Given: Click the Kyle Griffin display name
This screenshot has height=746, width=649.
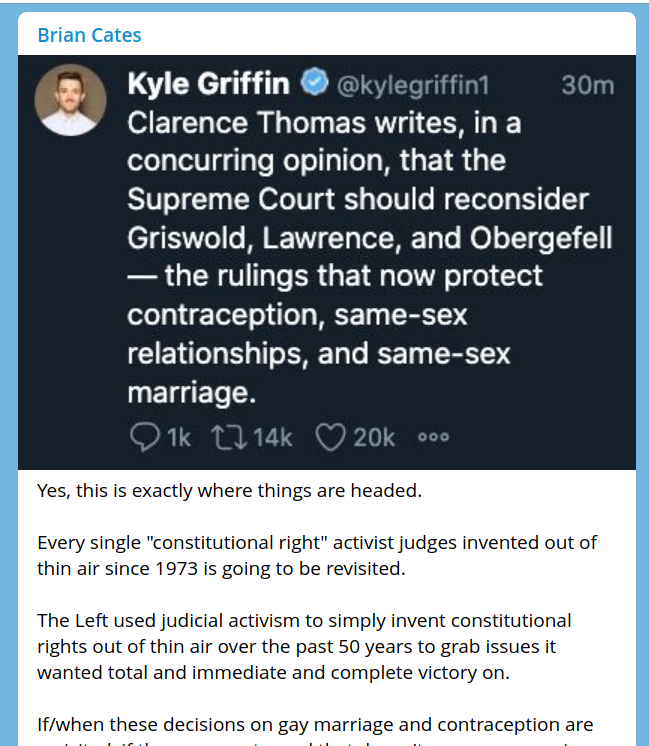Looking at the screenshot, I should (210, 85).
